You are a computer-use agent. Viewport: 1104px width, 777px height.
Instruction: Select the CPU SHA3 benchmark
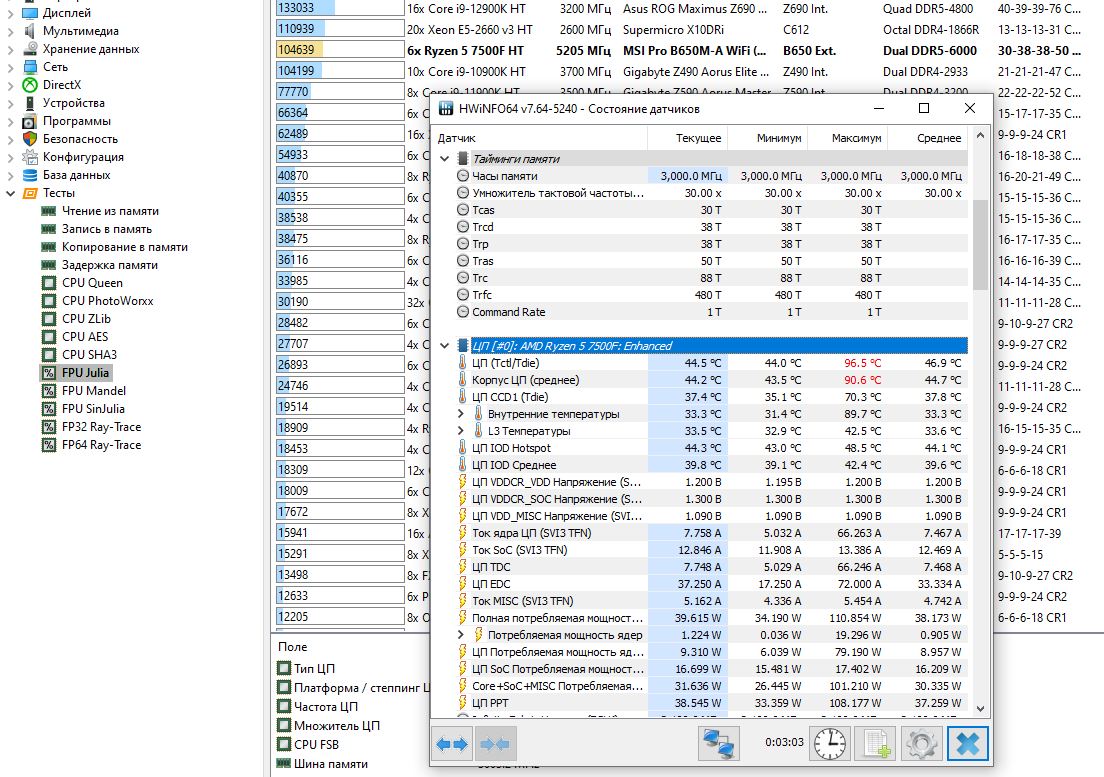(x=89, y=355)
